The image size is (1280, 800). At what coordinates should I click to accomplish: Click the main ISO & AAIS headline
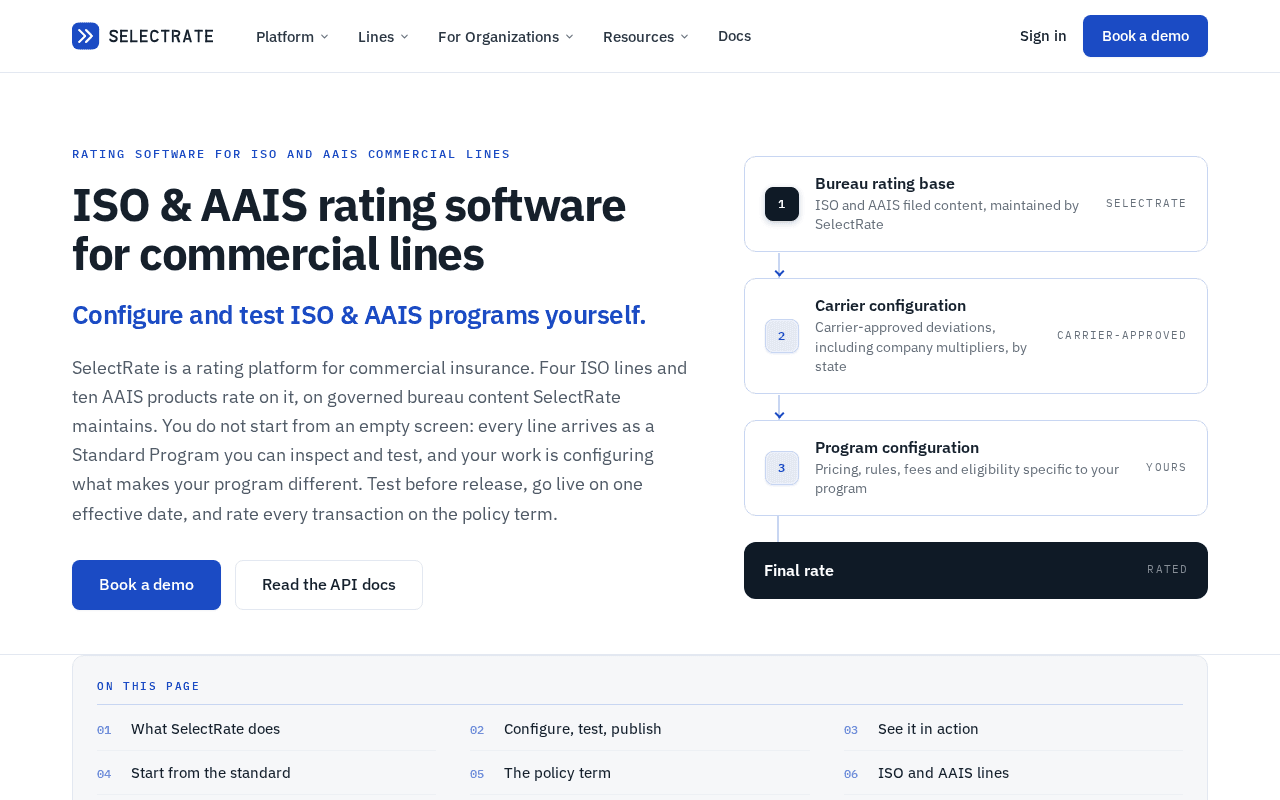[349, 229]
